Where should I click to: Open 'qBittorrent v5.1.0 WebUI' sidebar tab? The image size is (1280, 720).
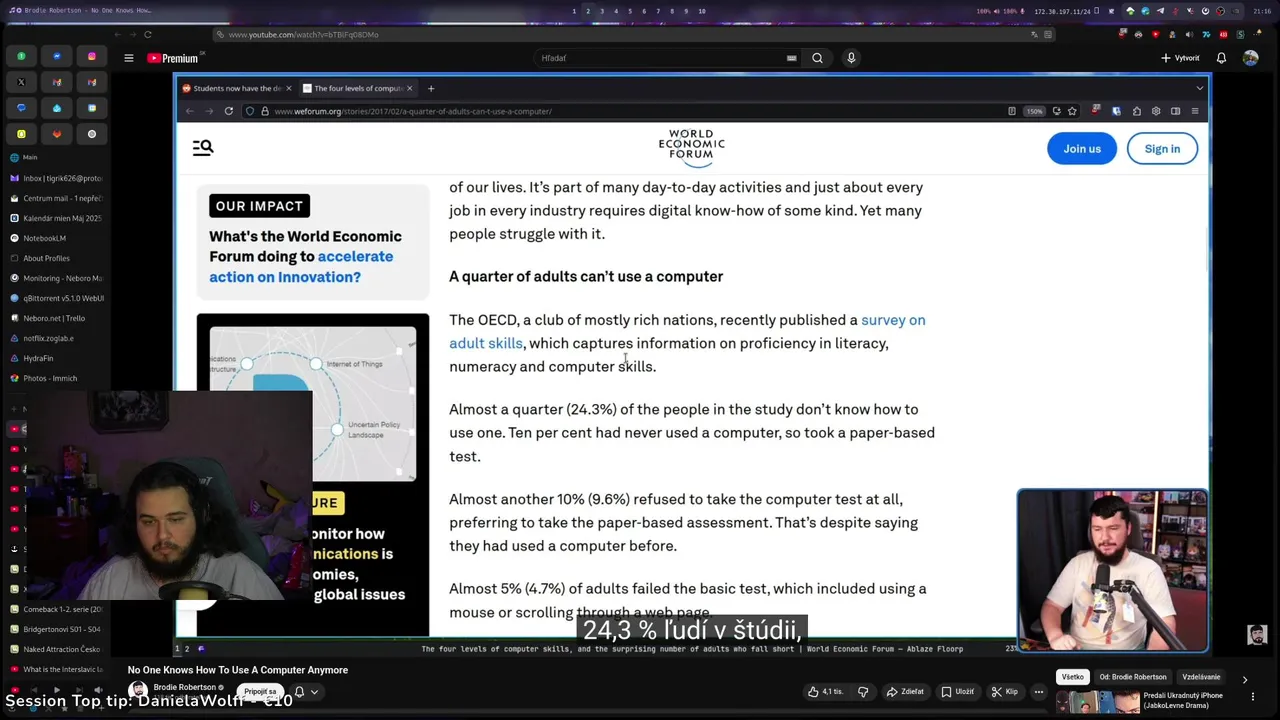tap(57, 298)
